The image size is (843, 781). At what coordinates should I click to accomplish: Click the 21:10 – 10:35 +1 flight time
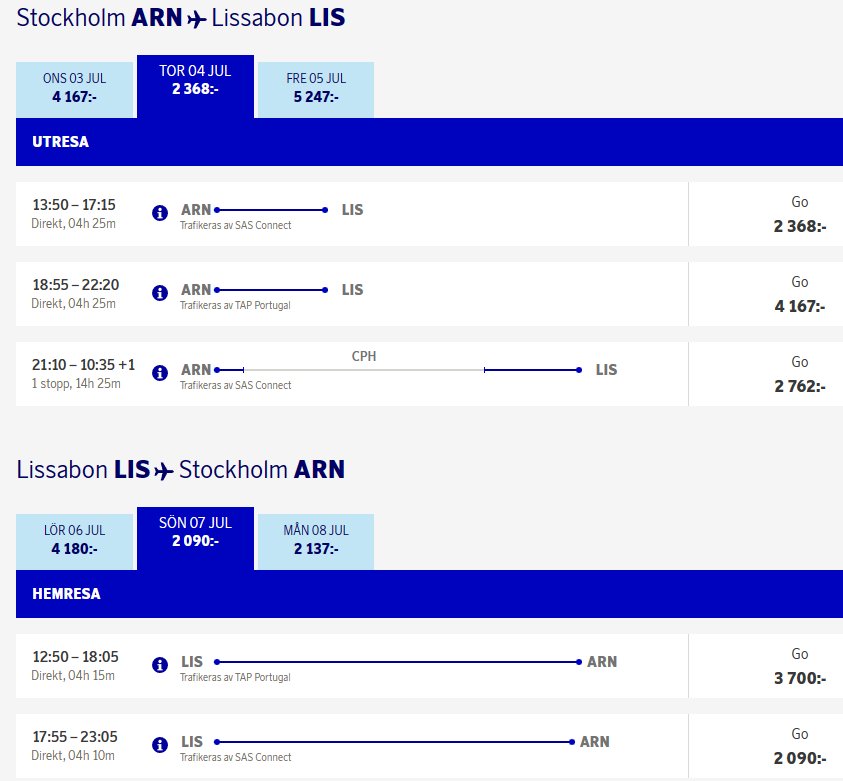click(84, 365)
